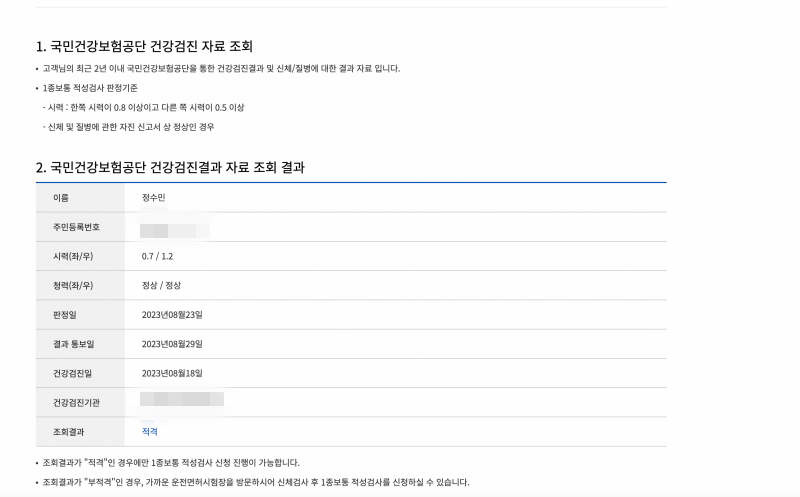Select date '2023년08월18일'
Viewport: 800px width, 497px height.
pyautogui.click(x=172, y=373)
